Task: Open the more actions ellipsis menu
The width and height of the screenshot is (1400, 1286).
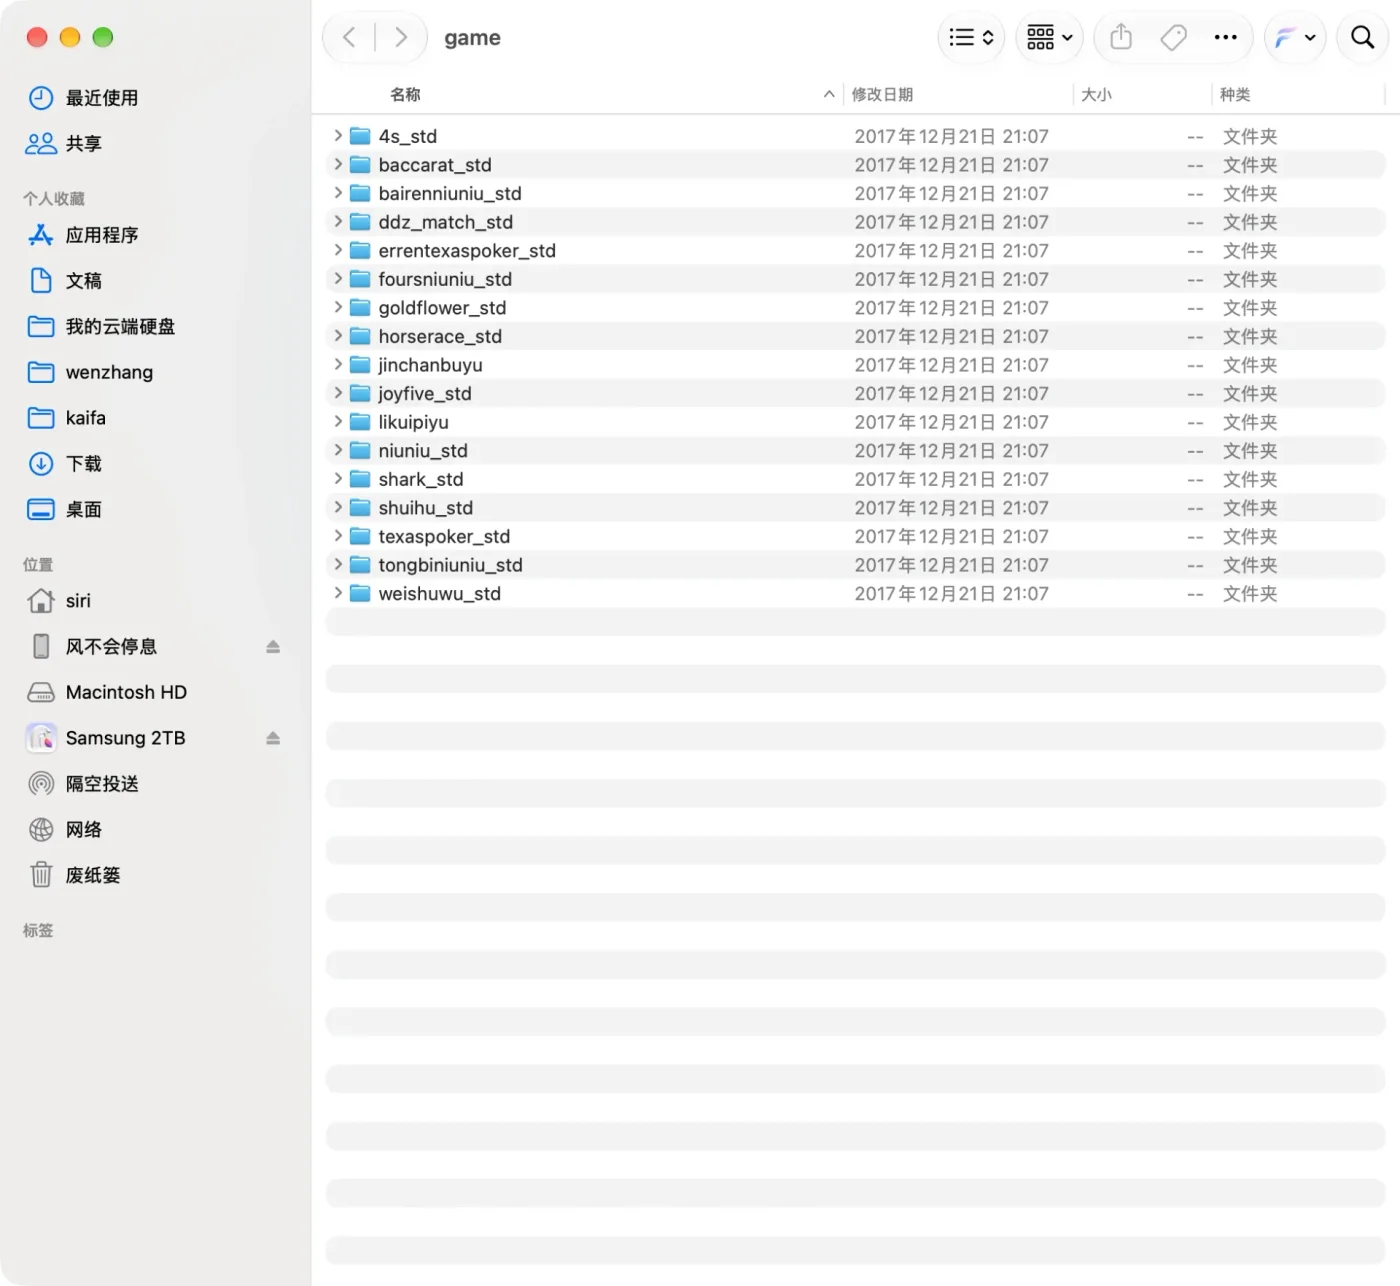Action: click(x=1225, y=38)
